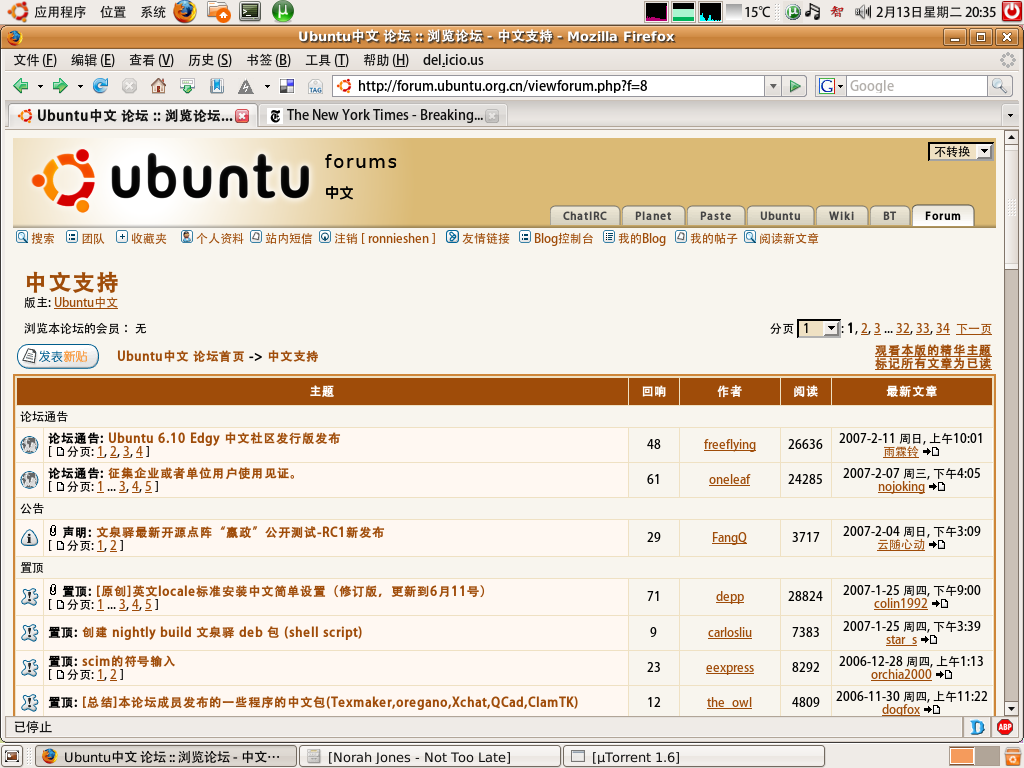
Task: Open the 文件 (F) menu
Action: pyautogui.click(x=35, y=60)
